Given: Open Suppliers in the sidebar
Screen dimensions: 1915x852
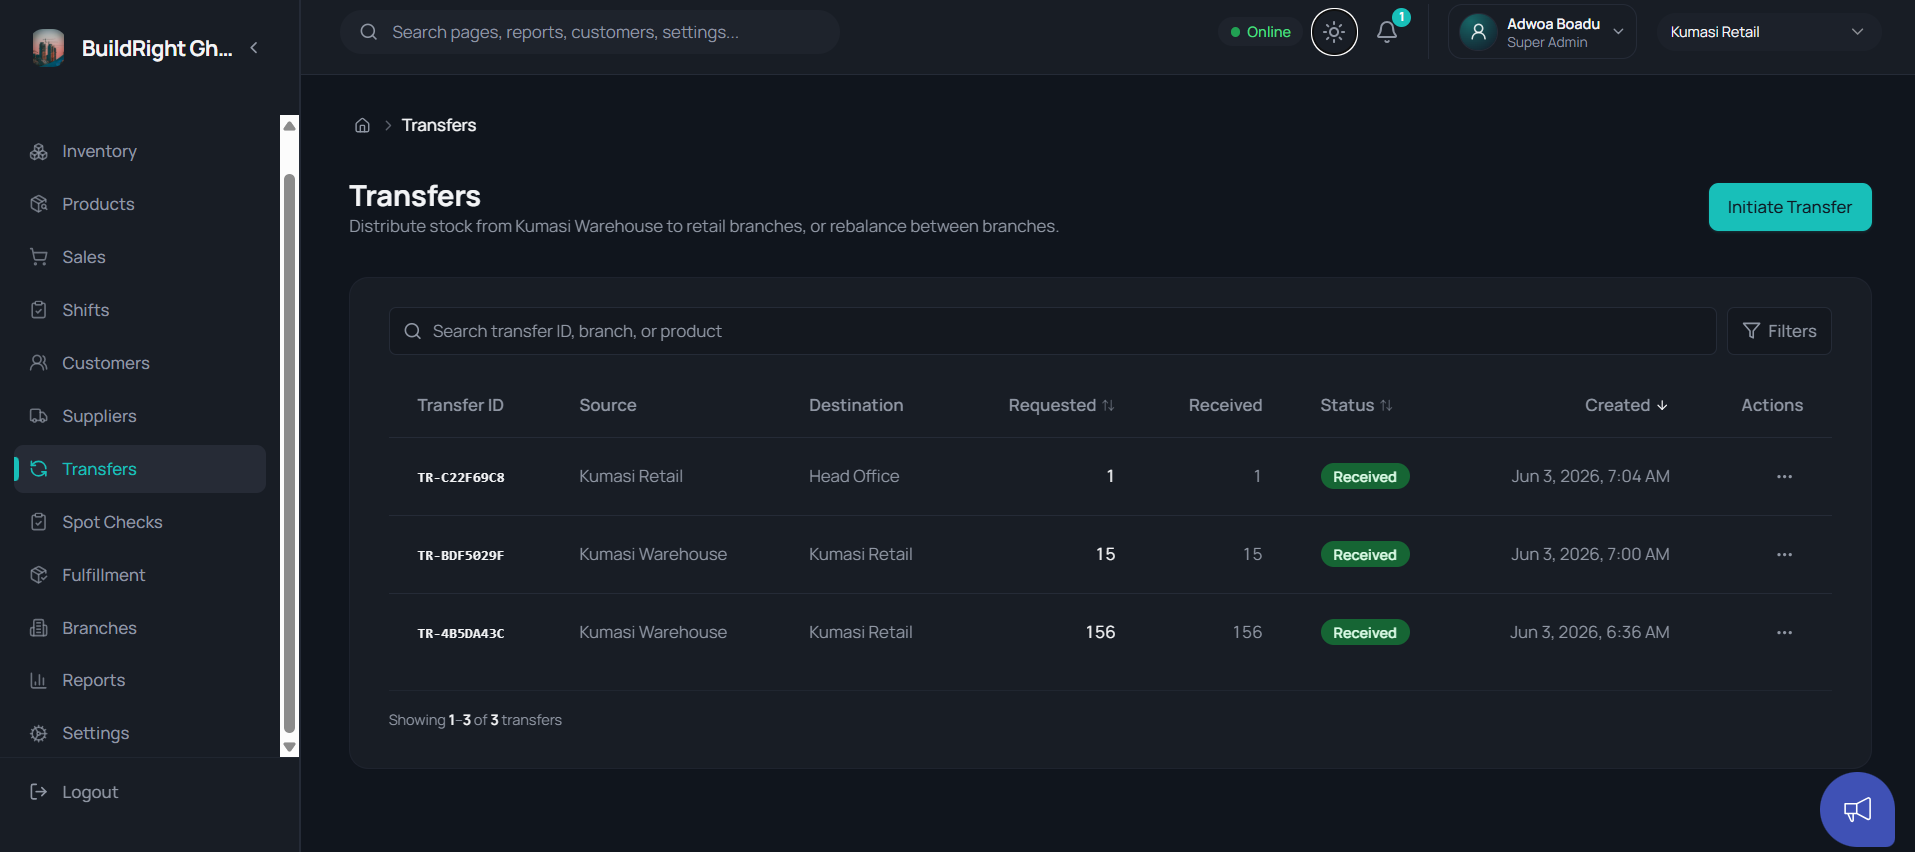Looking at the screenshot, I should [x=140, y=416].
